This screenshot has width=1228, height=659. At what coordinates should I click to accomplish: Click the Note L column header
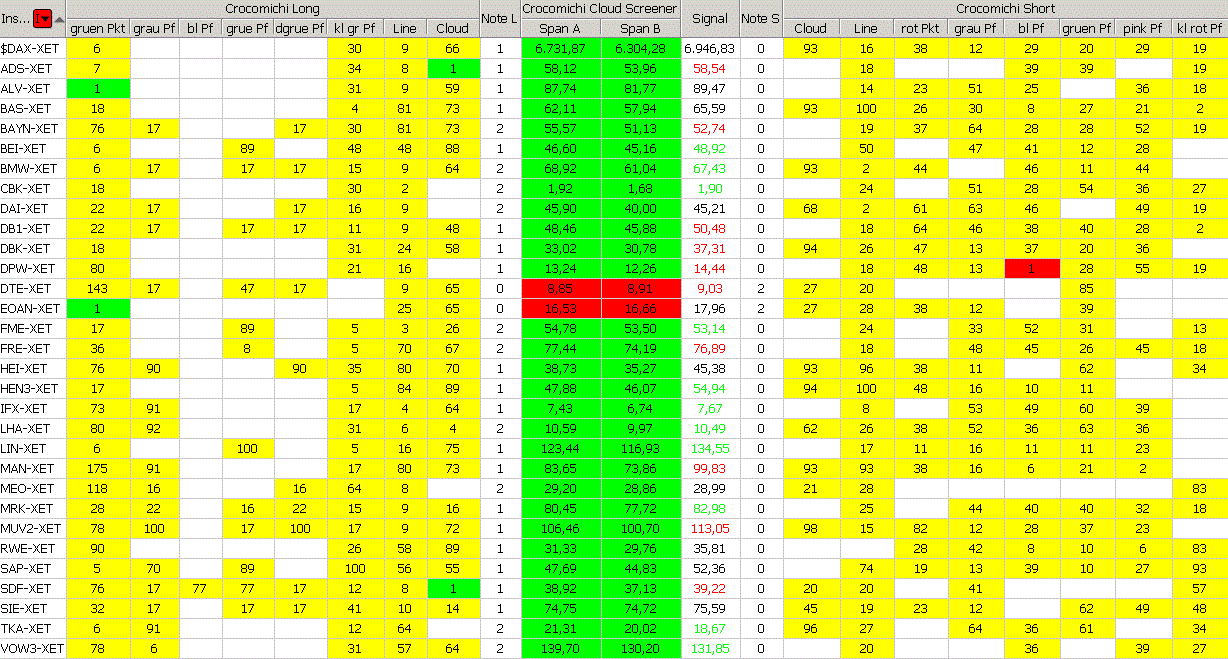(499, 19)
